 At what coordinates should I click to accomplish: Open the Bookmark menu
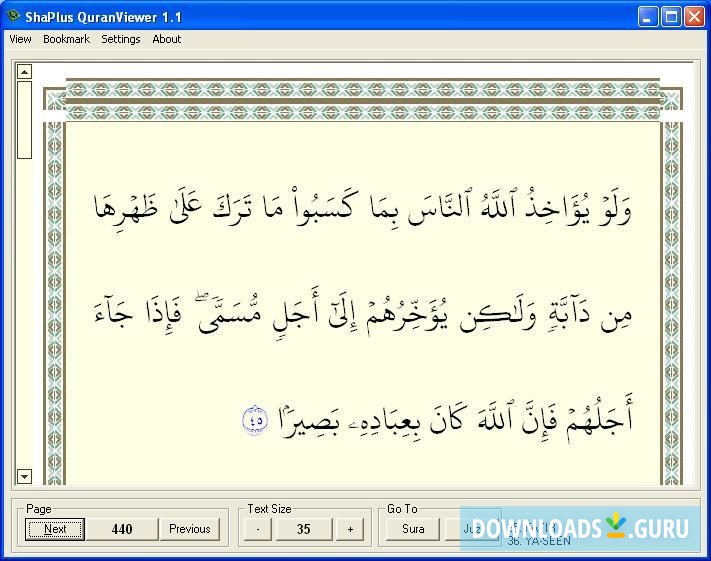click(x=66, y=39)
